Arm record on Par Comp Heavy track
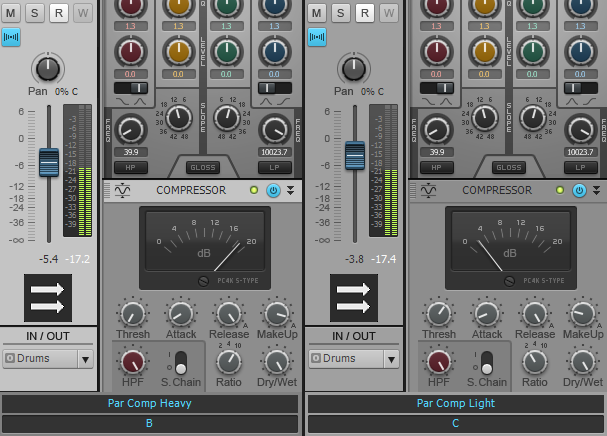 click(59, 13)
